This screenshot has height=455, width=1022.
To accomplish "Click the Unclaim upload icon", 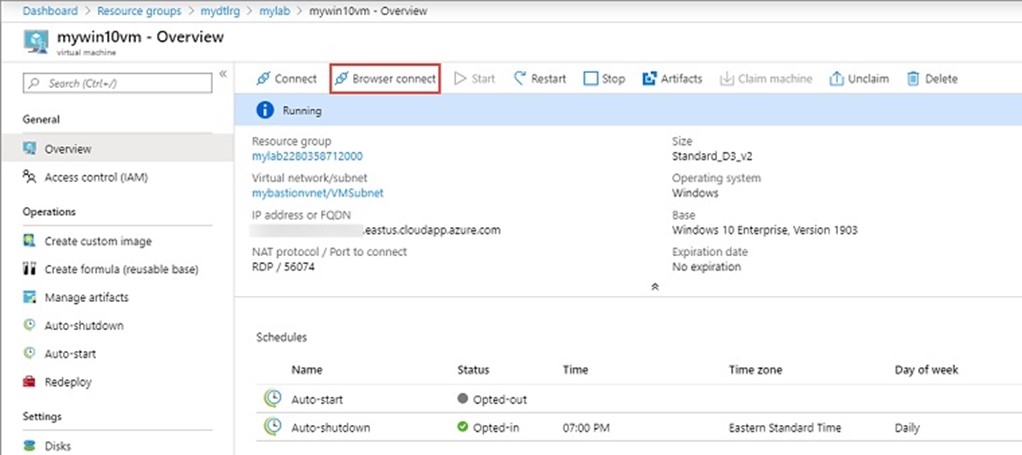I will pos(836,79).
